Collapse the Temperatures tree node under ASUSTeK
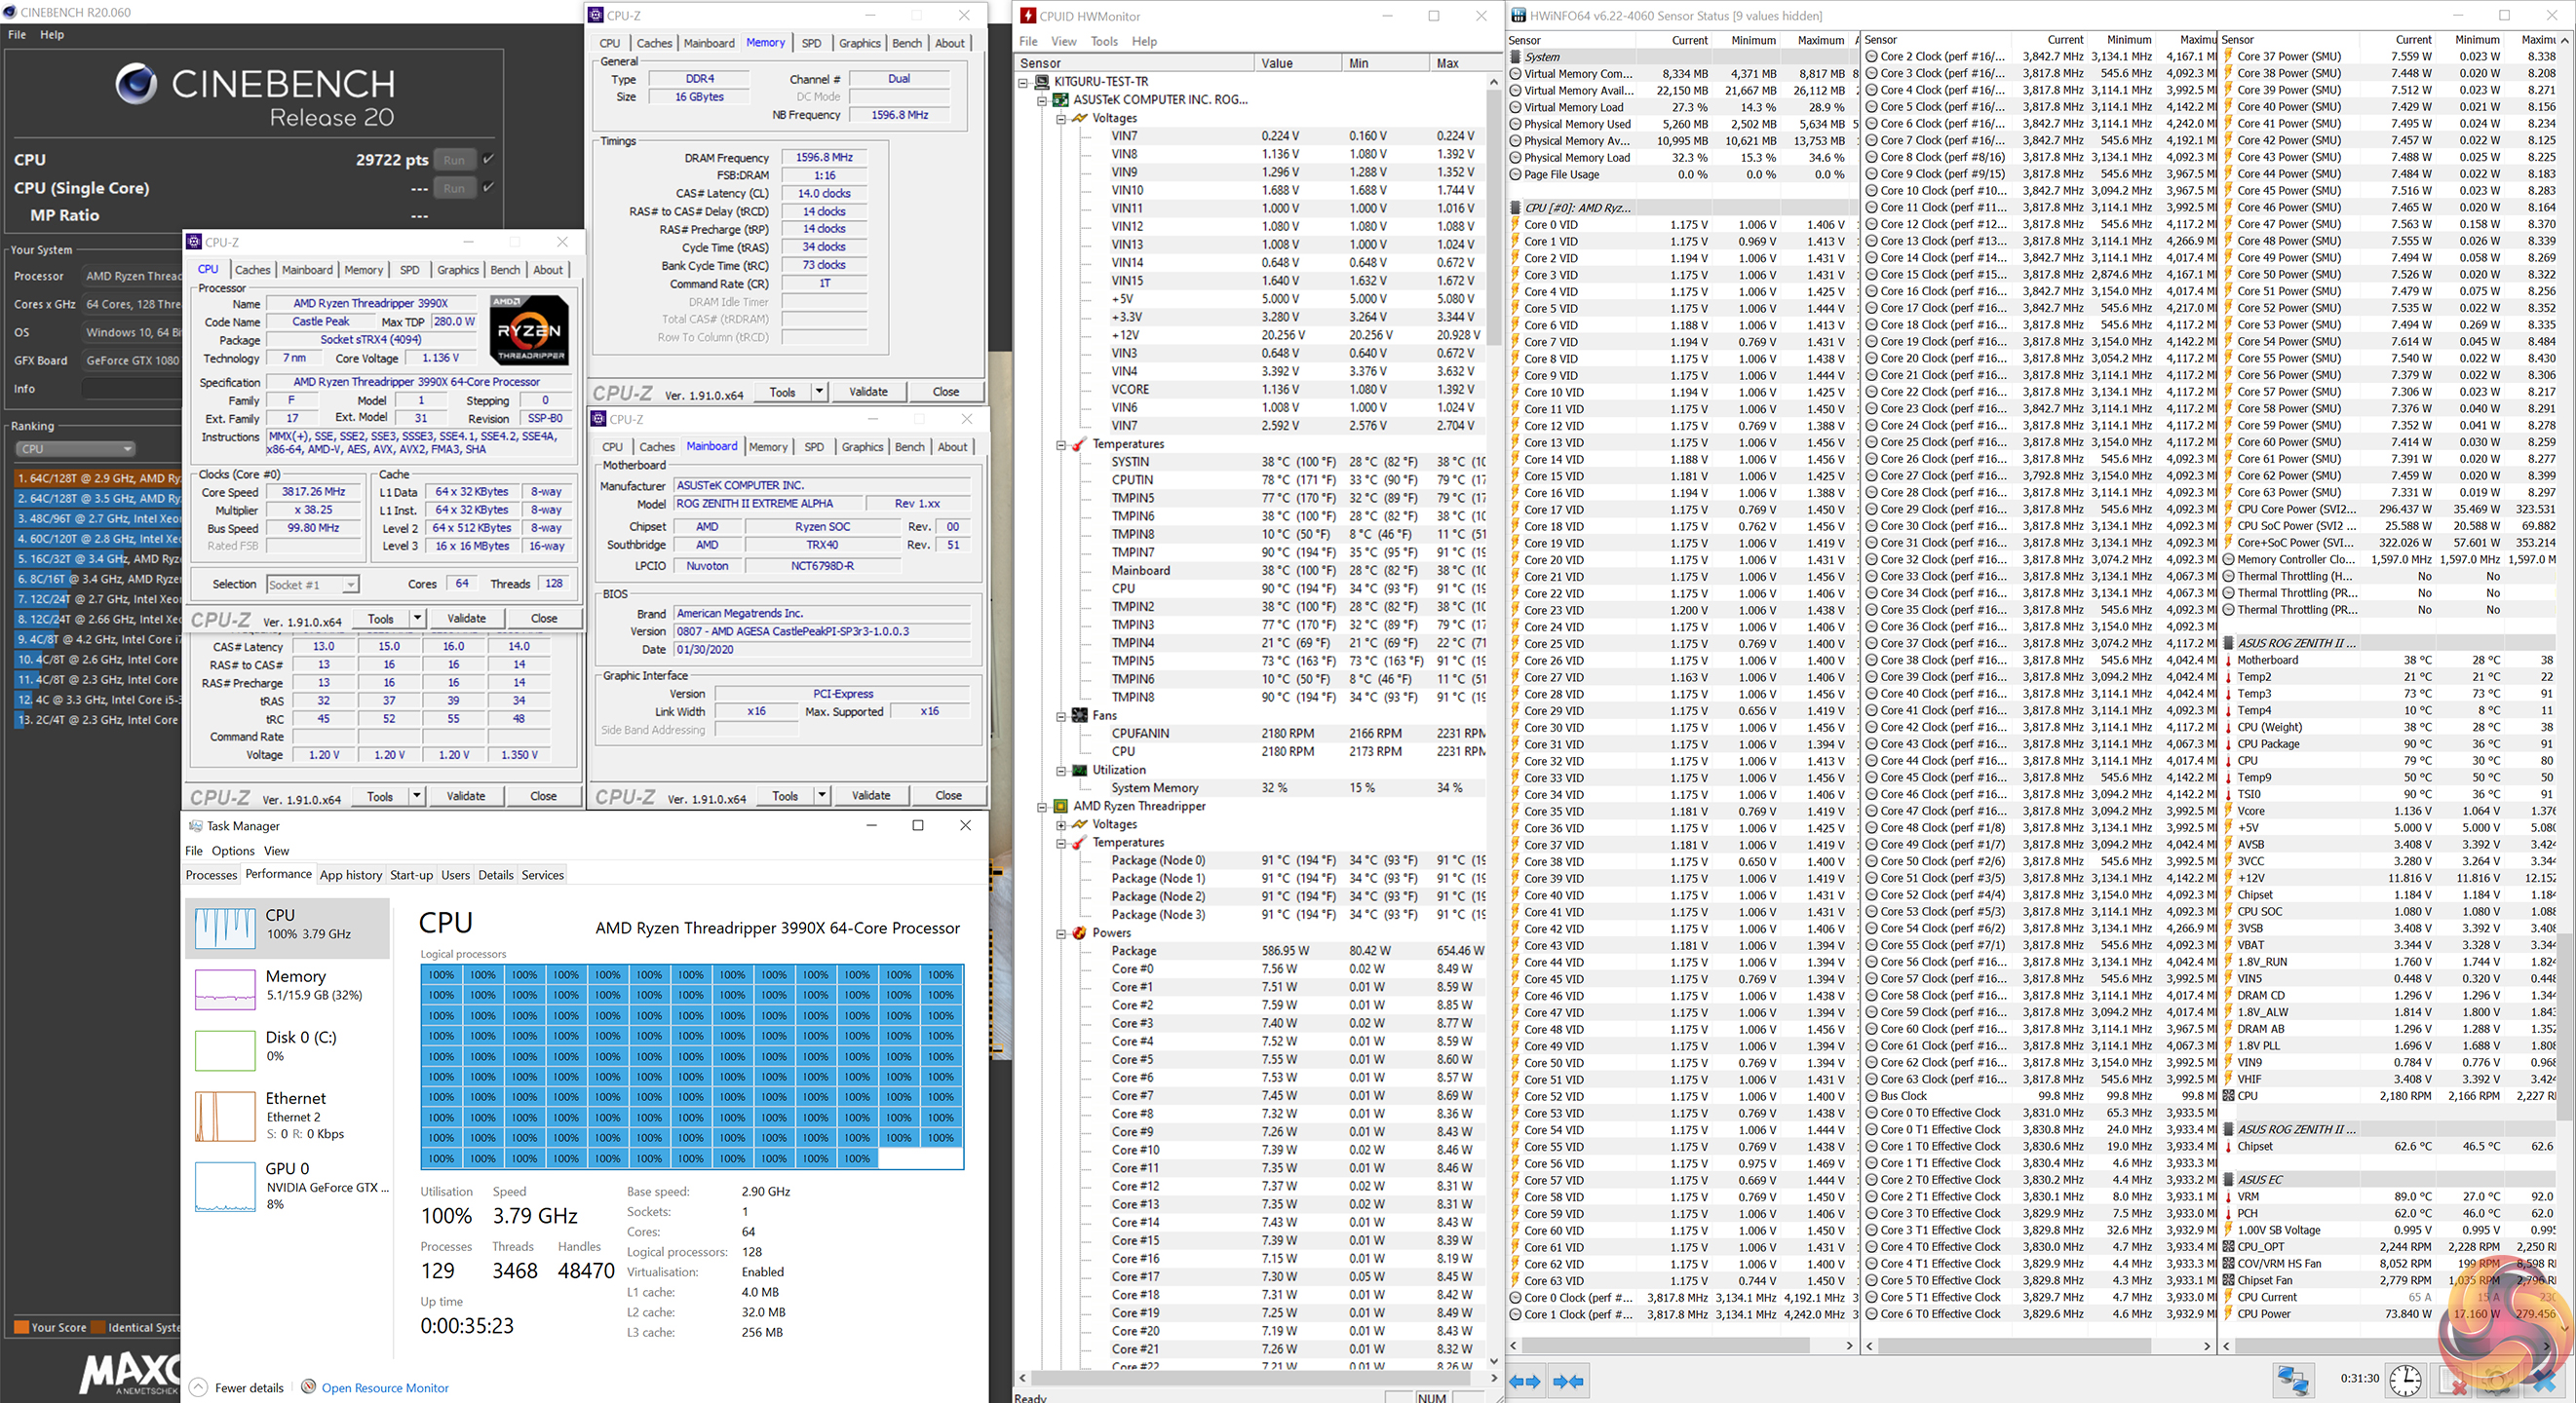Image resolution: width=2576 pixels, height=1403 pixels. click(1061, 444)
